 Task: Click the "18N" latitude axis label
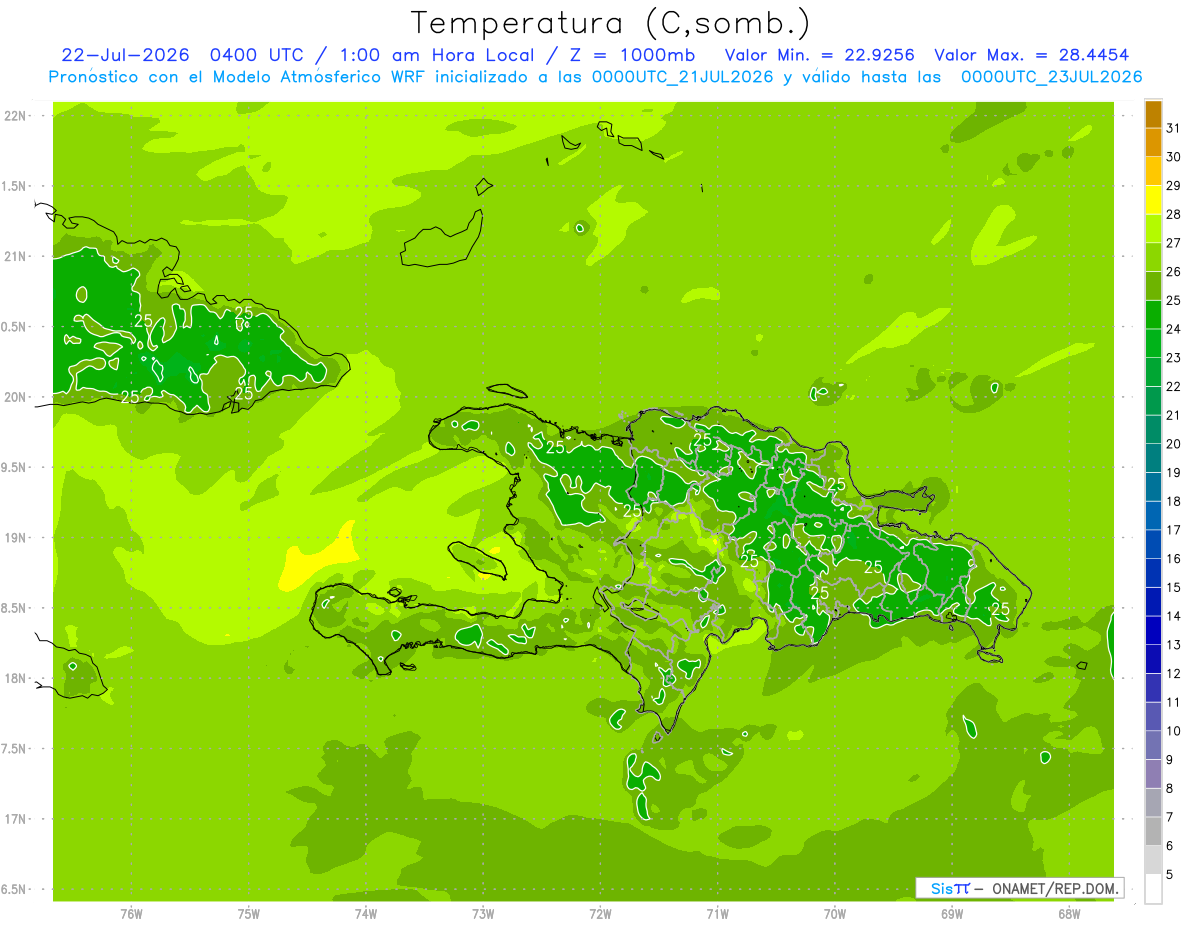(17, 678)
